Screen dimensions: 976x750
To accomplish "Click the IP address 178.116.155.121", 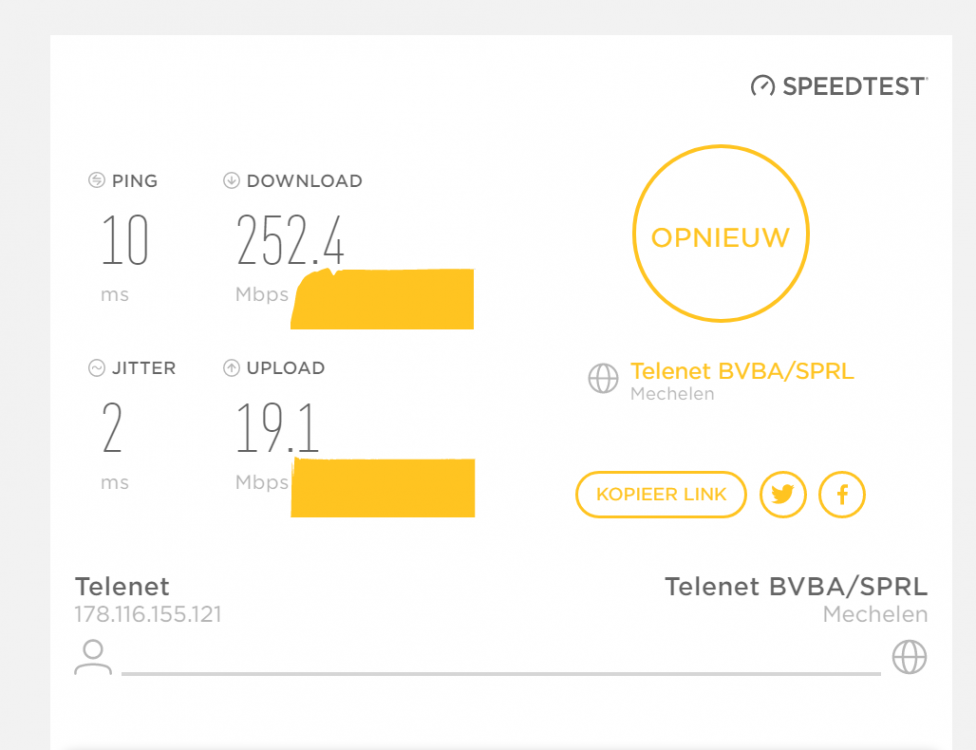I will [x=148, y=614].
